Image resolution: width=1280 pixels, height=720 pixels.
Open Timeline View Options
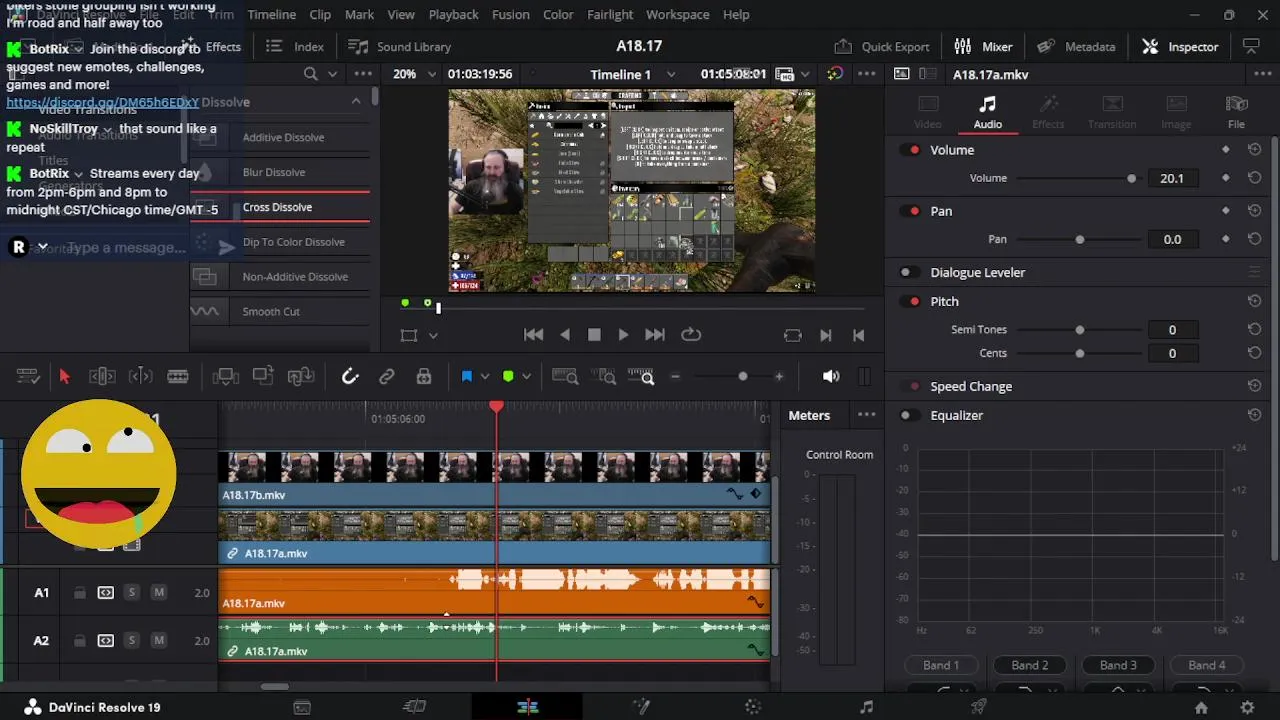pos(28,376)
